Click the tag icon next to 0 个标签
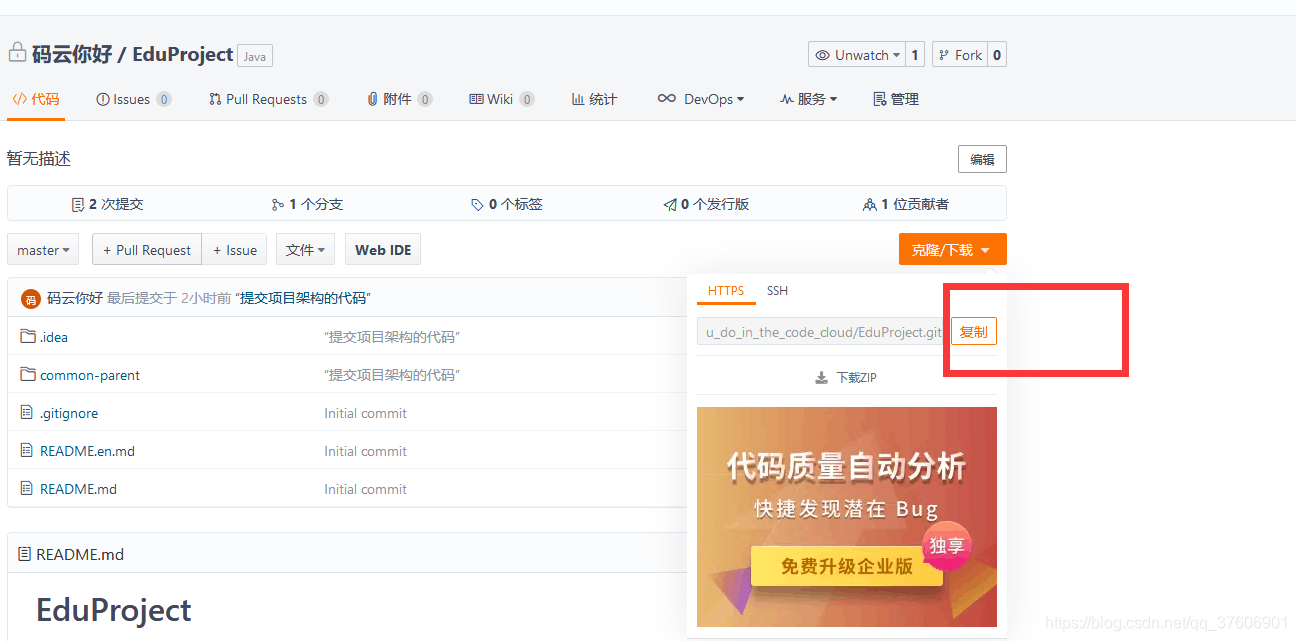 (477, 203)
